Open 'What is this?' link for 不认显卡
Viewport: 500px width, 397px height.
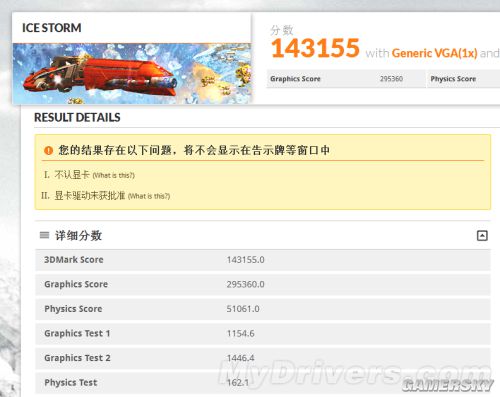113,175
